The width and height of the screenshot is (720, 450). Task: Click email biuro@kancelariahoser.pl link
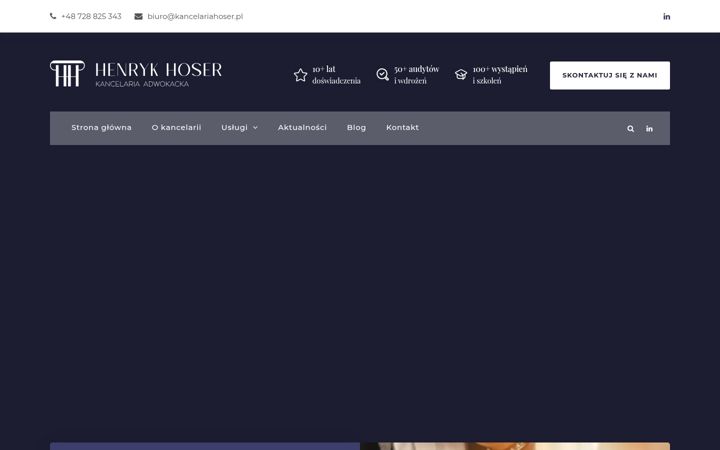195,17
